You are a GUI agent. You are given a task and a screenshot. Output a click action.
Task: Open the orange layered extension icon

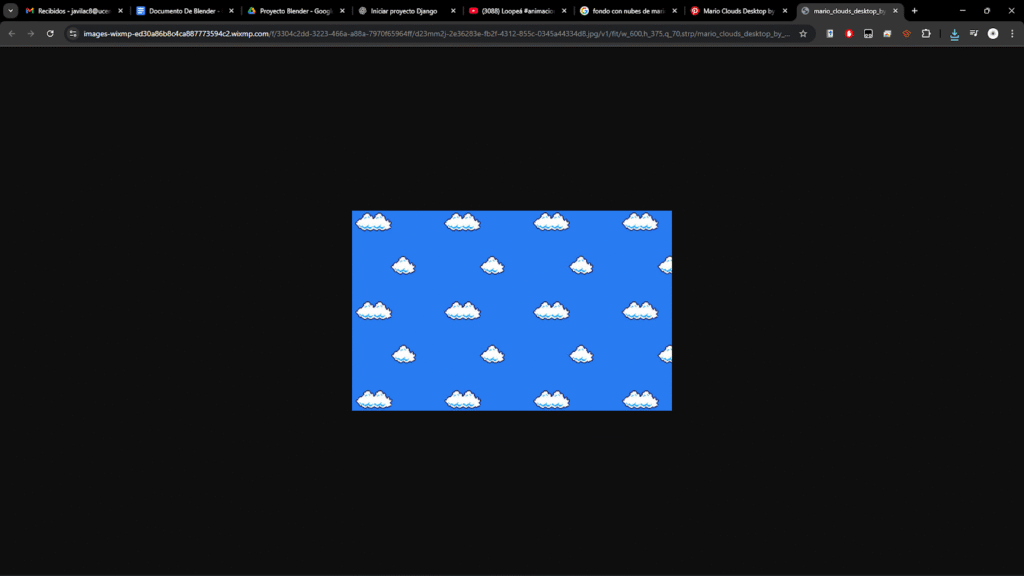click(x=906, y=33)
